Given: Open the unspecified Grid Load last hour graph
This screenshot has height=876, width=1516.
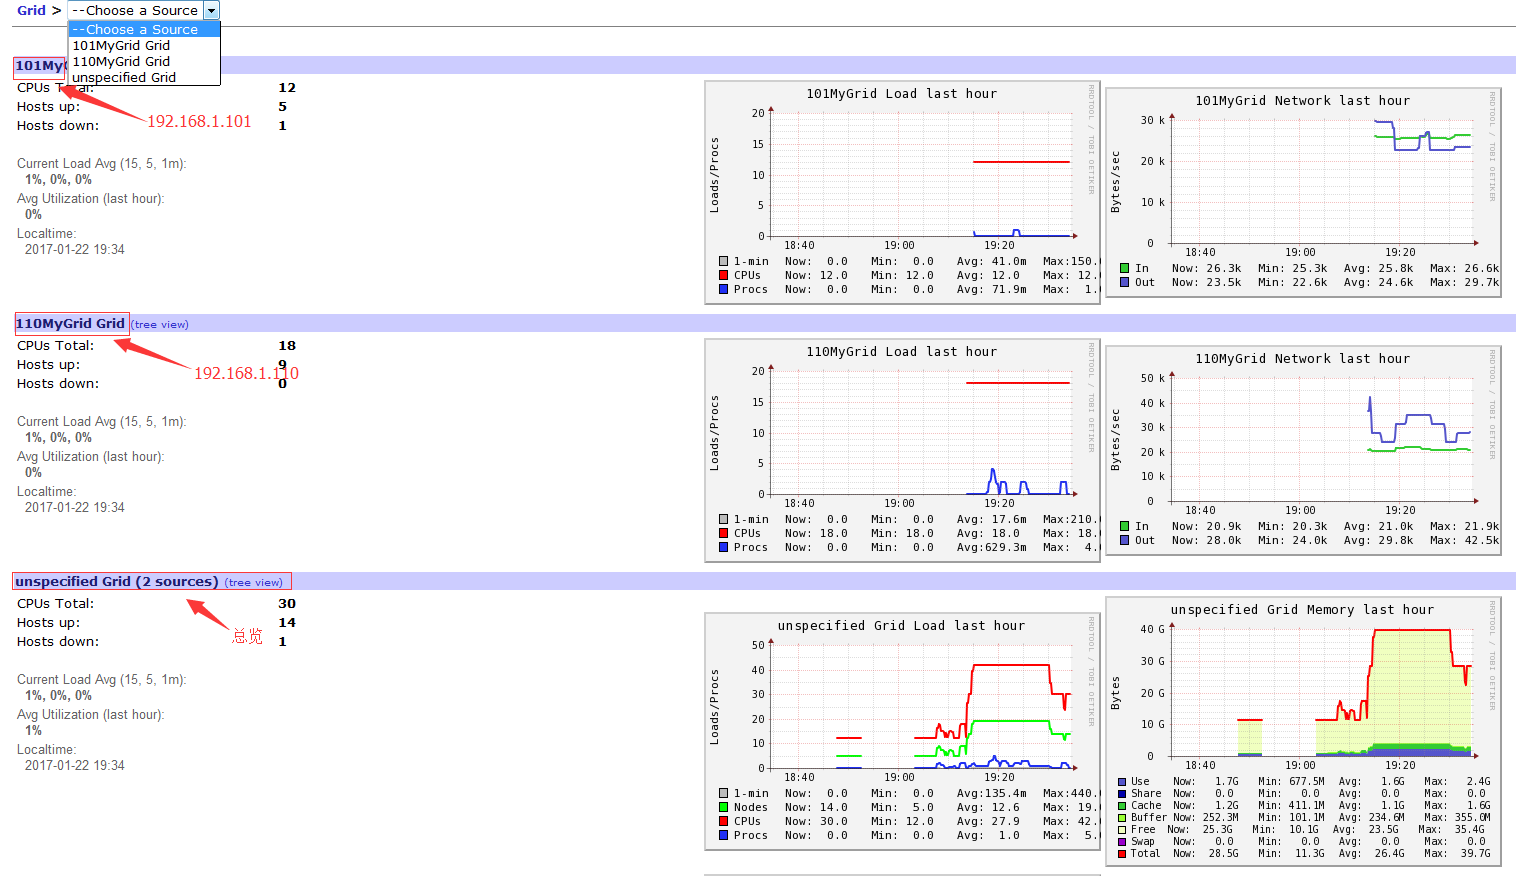Looking at the screenshot, I should [x=902, y=728].
